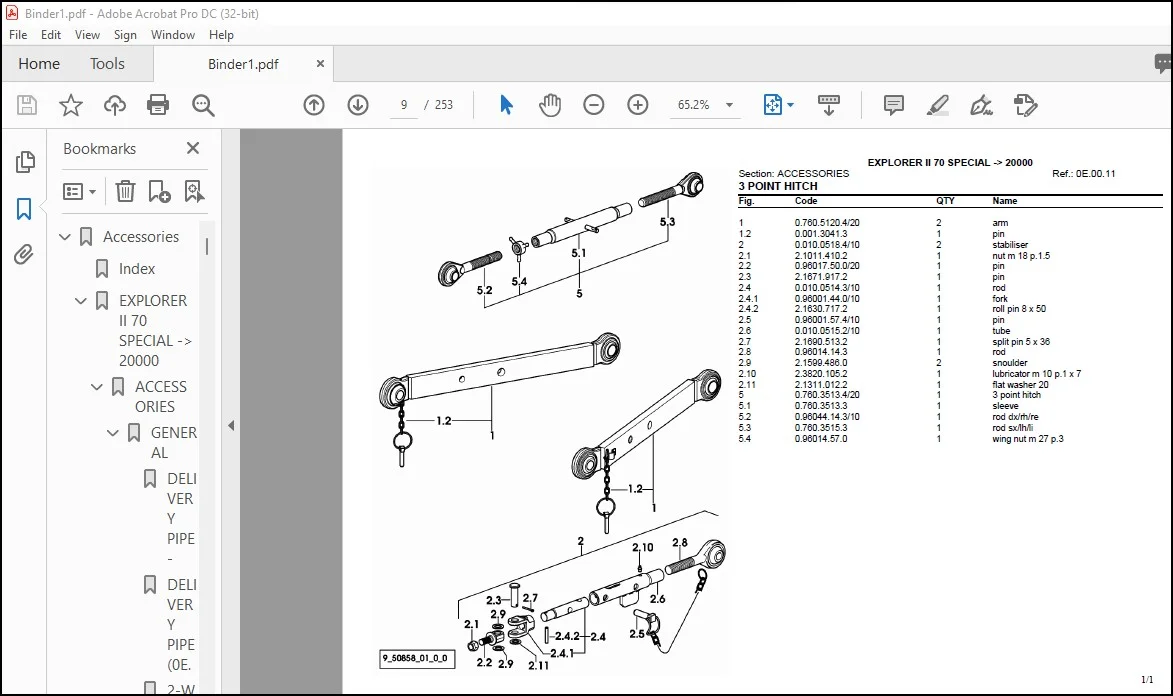Collapse the Accessories bookmark
The width and height of the screenshot is (1173, 696).
pyautogui.click(x=65, y=237)
